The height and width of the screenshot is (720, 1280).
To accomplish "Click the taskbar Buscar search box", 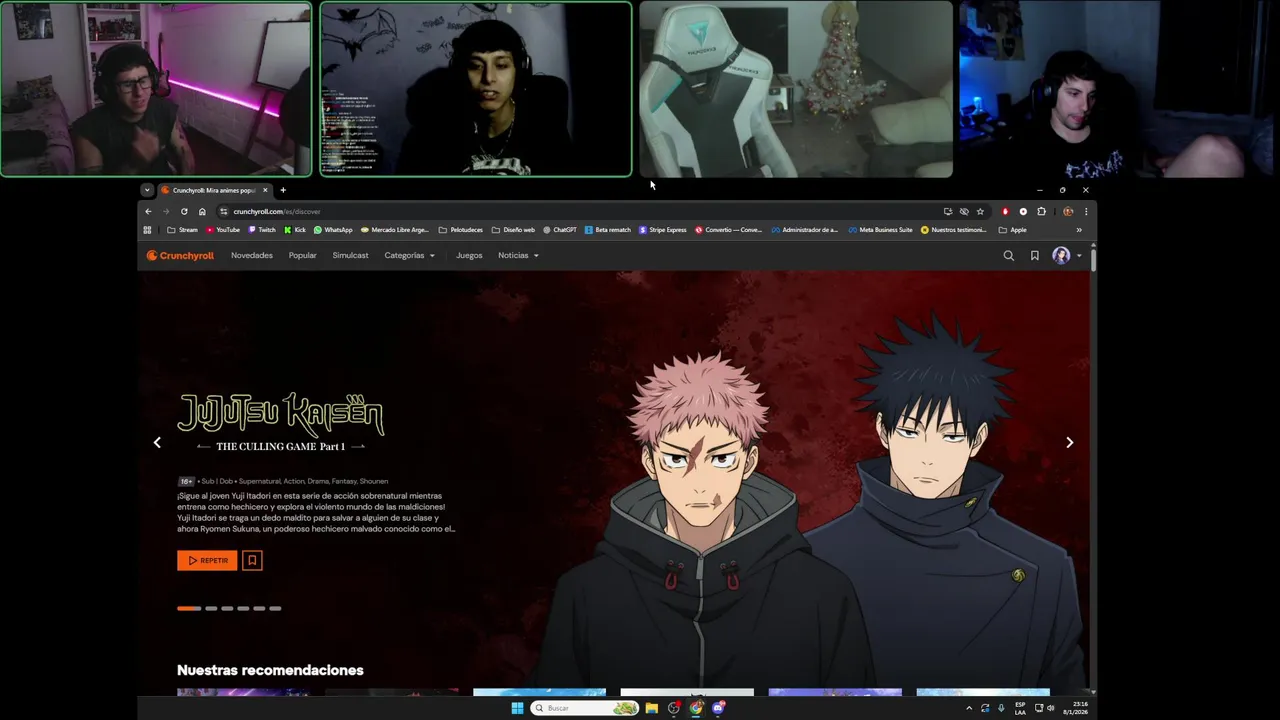I will tap(585, 708).
